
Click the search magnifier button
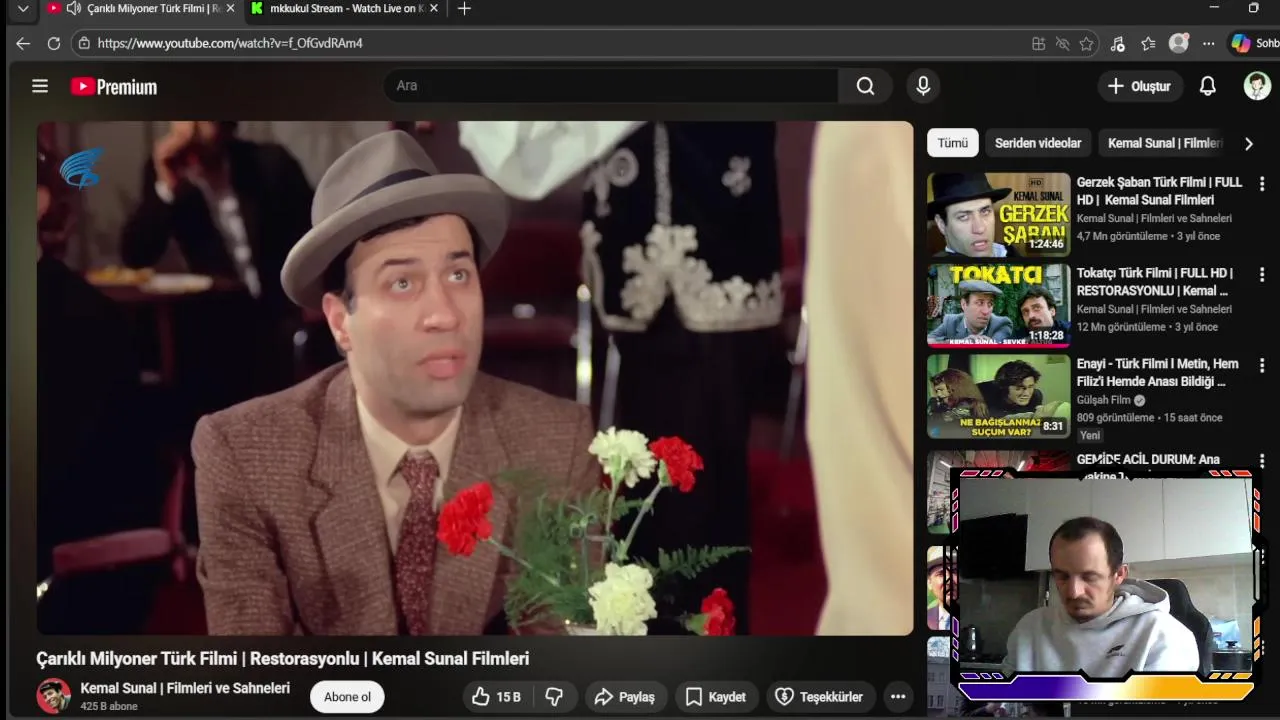(865, 86)
